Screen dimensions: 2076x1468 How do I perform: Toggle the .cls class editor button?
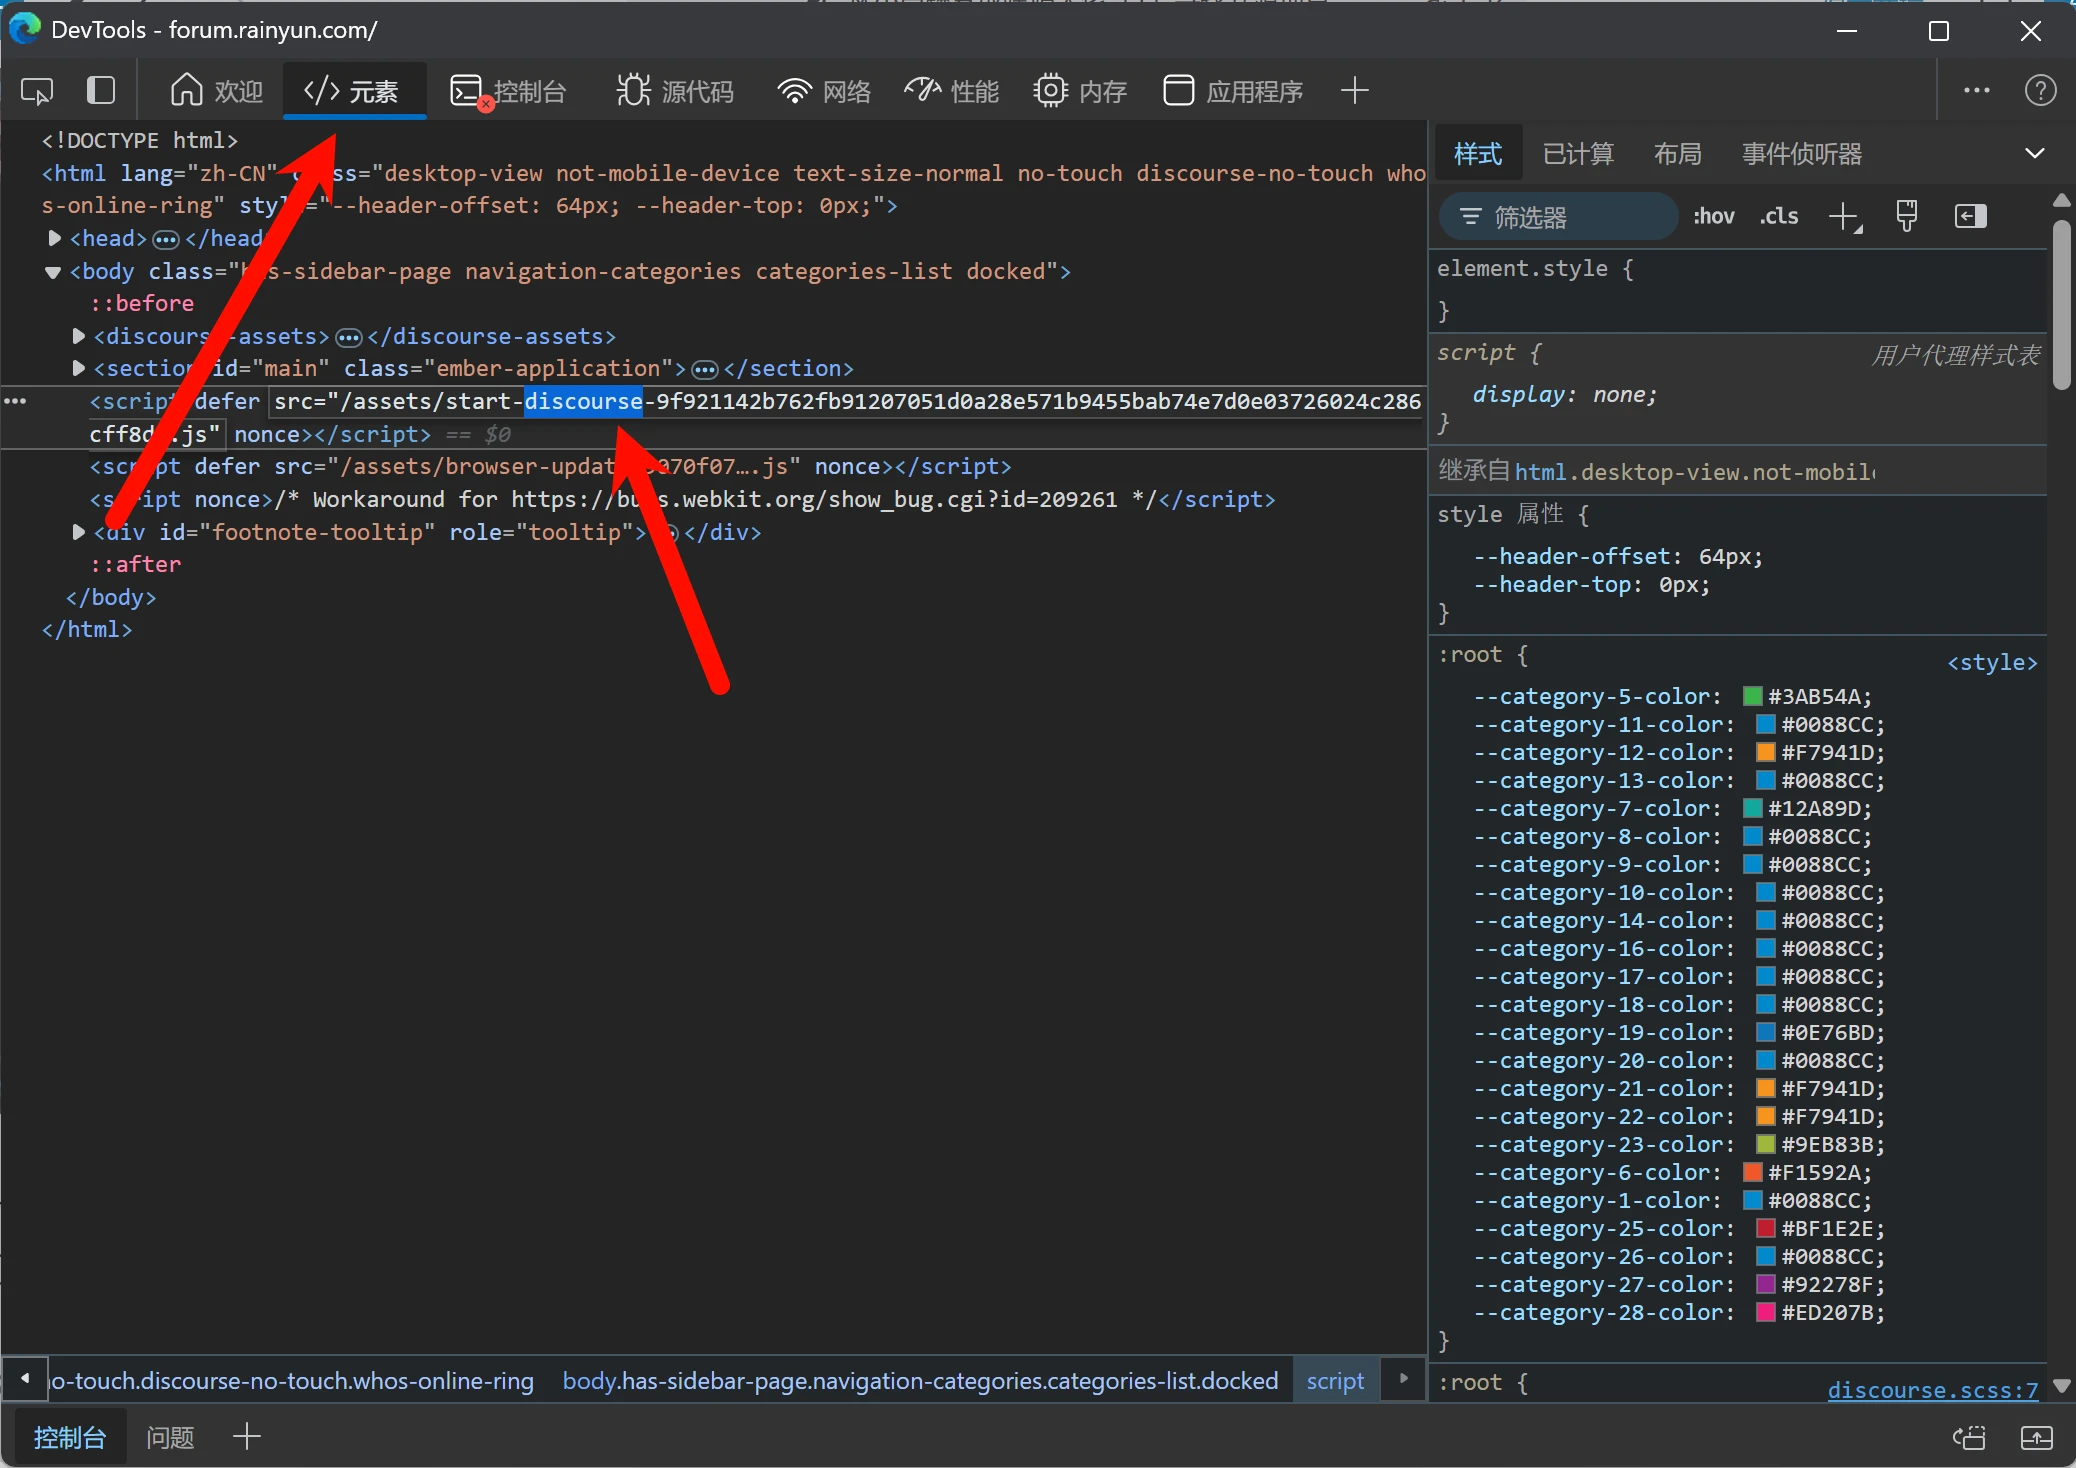(x=1779, y=216)
